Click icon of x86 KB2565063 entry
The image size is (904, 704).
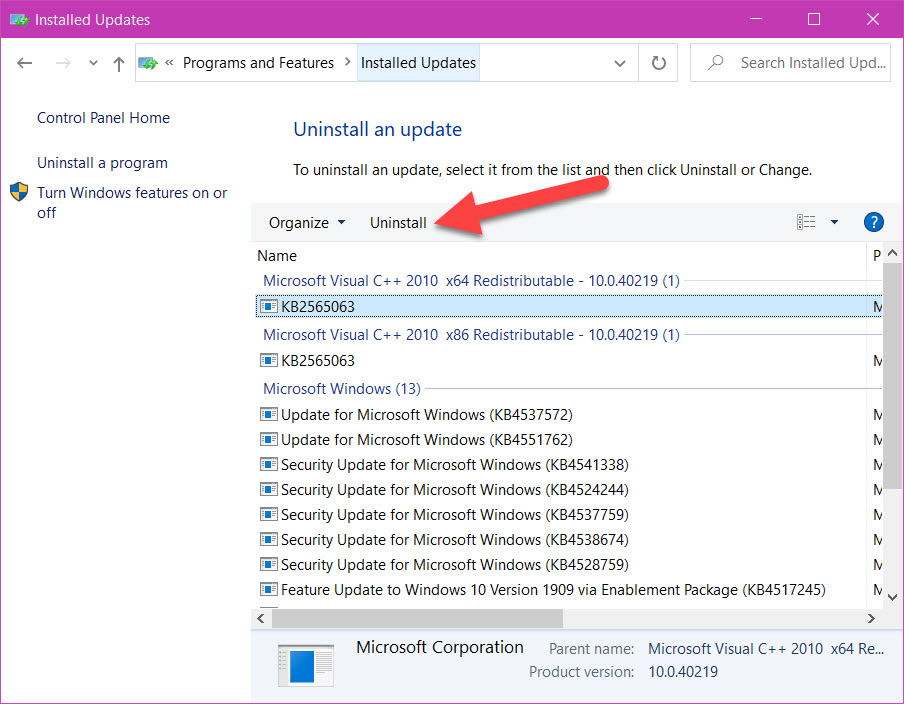(269, 360)
